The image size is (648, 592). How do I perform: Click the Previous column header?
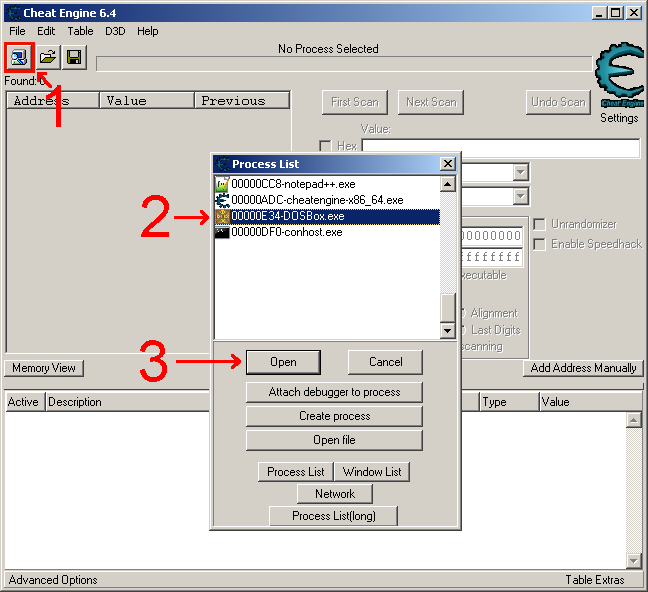click(x=242, y=100)
